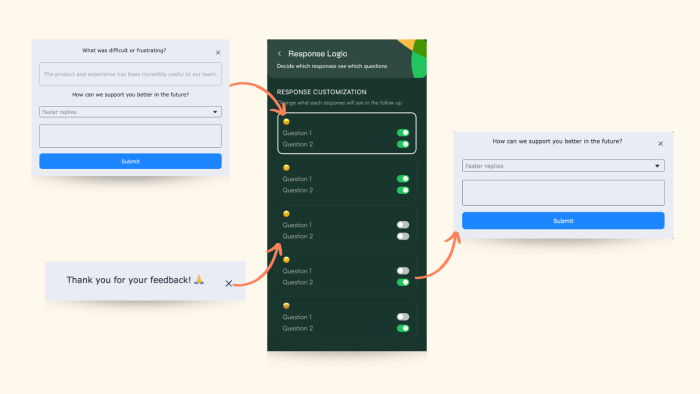The width and height of the screenshot is (700, 394).
Task: Select the emoji on the second response card
Action: (x=287, y=168)
